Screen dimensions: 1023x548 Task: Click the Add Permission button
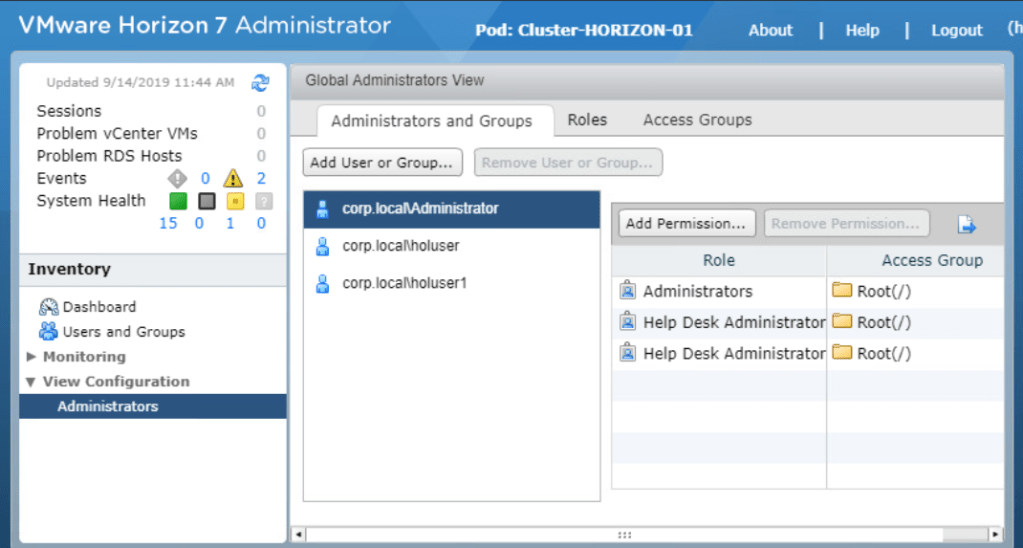687,224
